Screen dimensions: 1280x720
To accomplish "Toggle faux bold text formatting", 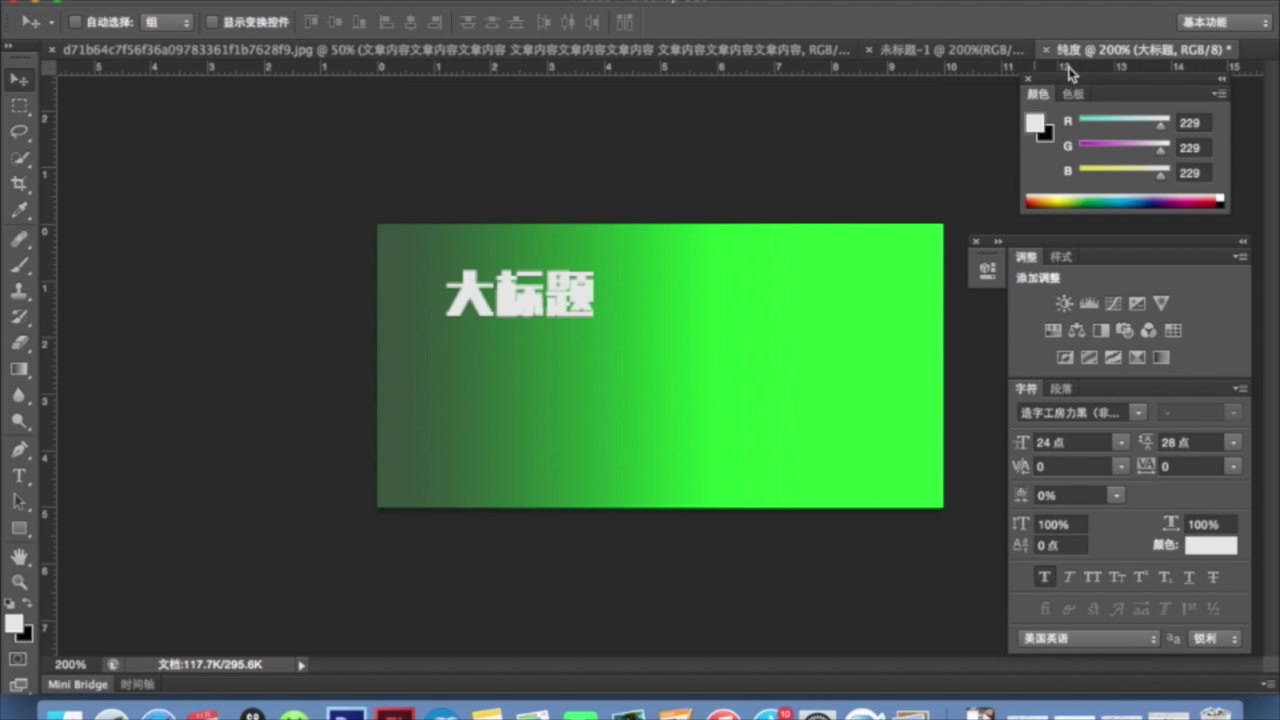I will coord(1044,577).
